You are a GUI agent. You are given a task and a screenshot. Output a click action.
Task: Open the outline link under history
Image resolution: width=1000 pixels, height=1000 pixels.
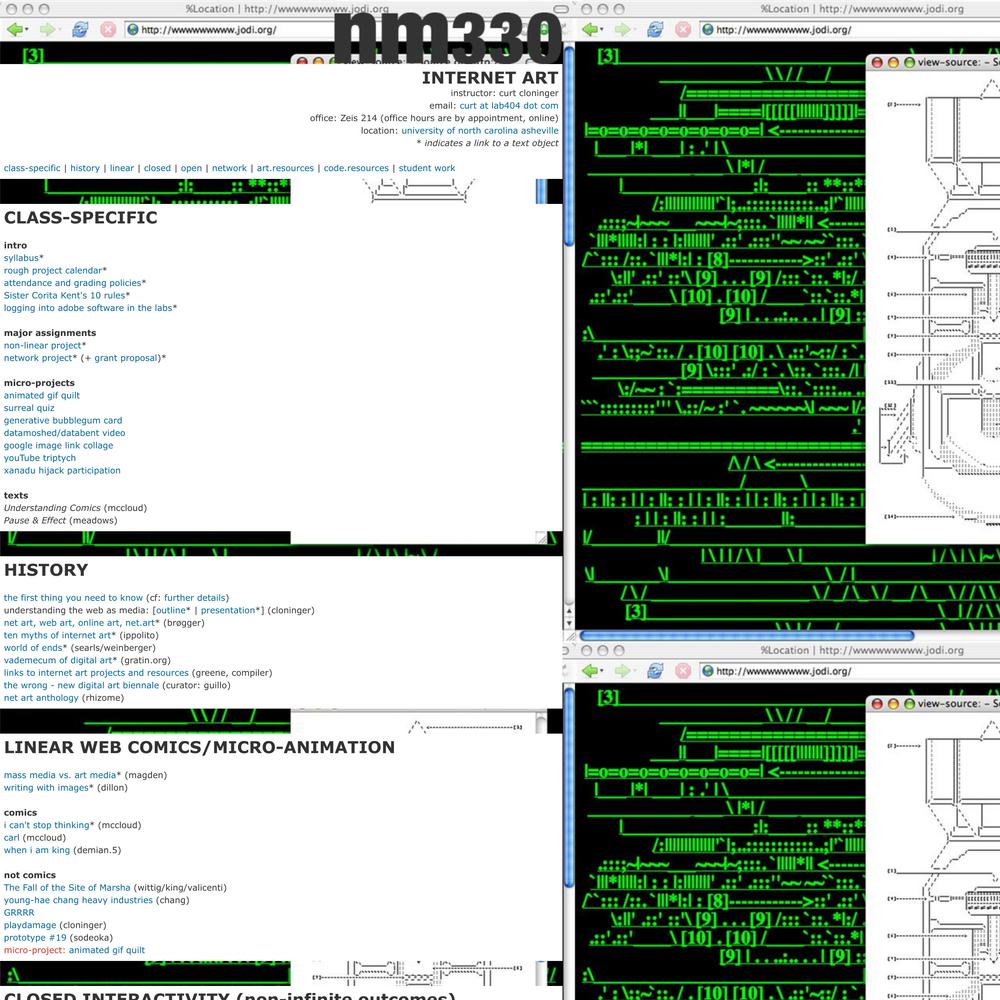click(173, 610)
